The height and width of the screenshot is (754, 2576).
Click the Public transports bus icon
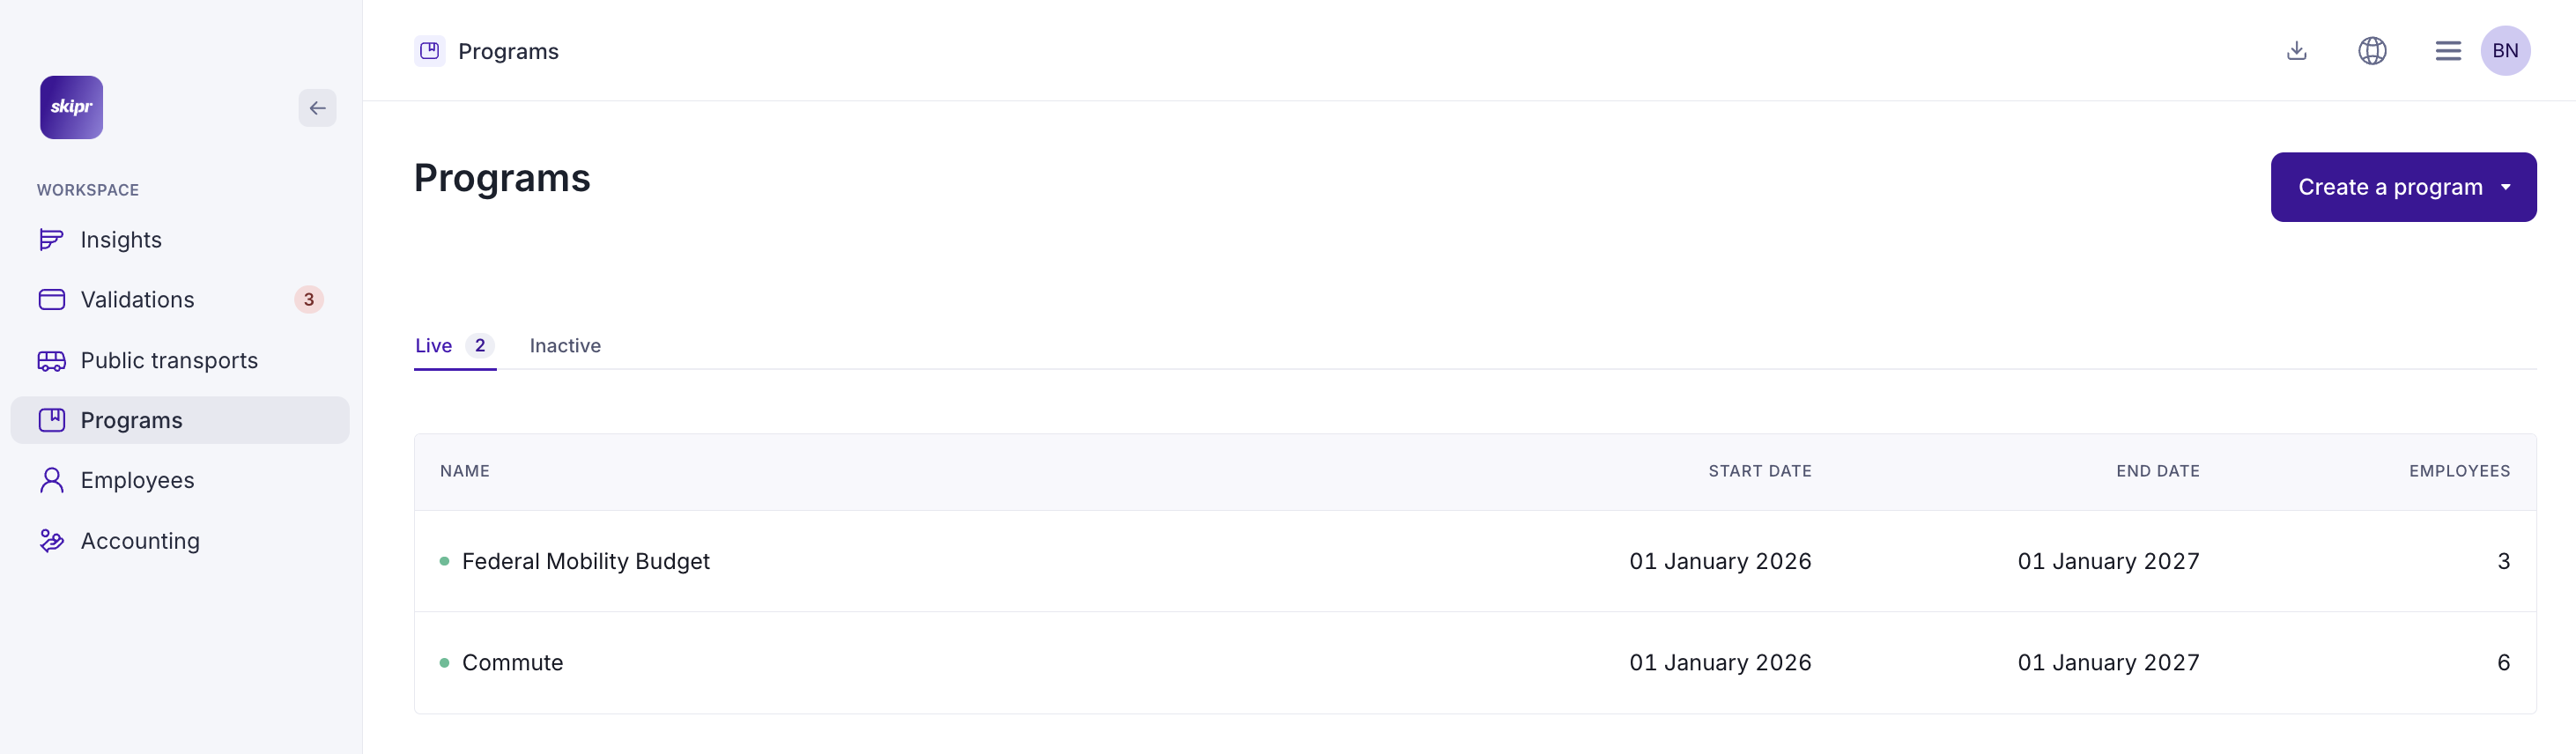(x=51, y=361)
